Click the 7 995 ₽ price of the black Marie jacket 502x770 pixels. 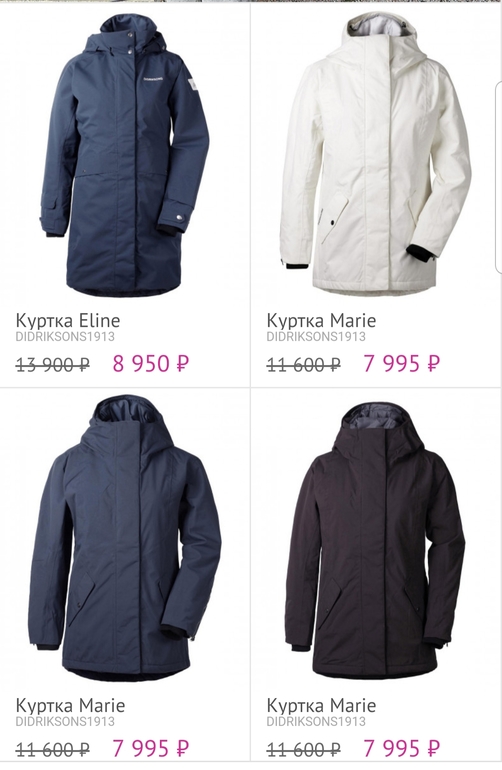tap(402, 749)
